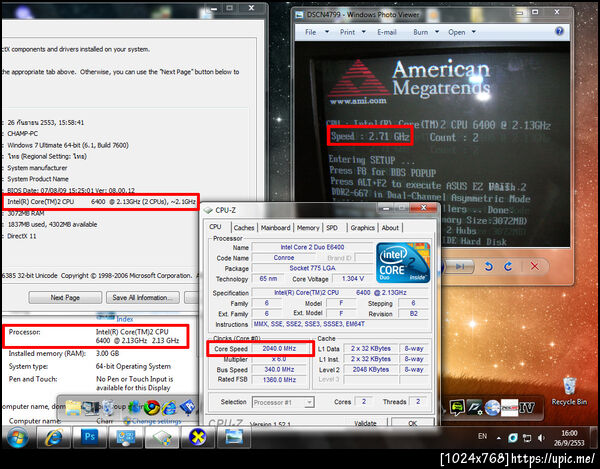The image size is (600, 469).
Task: Go to the next photo in Photo Viewer
Action: click(x=460, y=266)
